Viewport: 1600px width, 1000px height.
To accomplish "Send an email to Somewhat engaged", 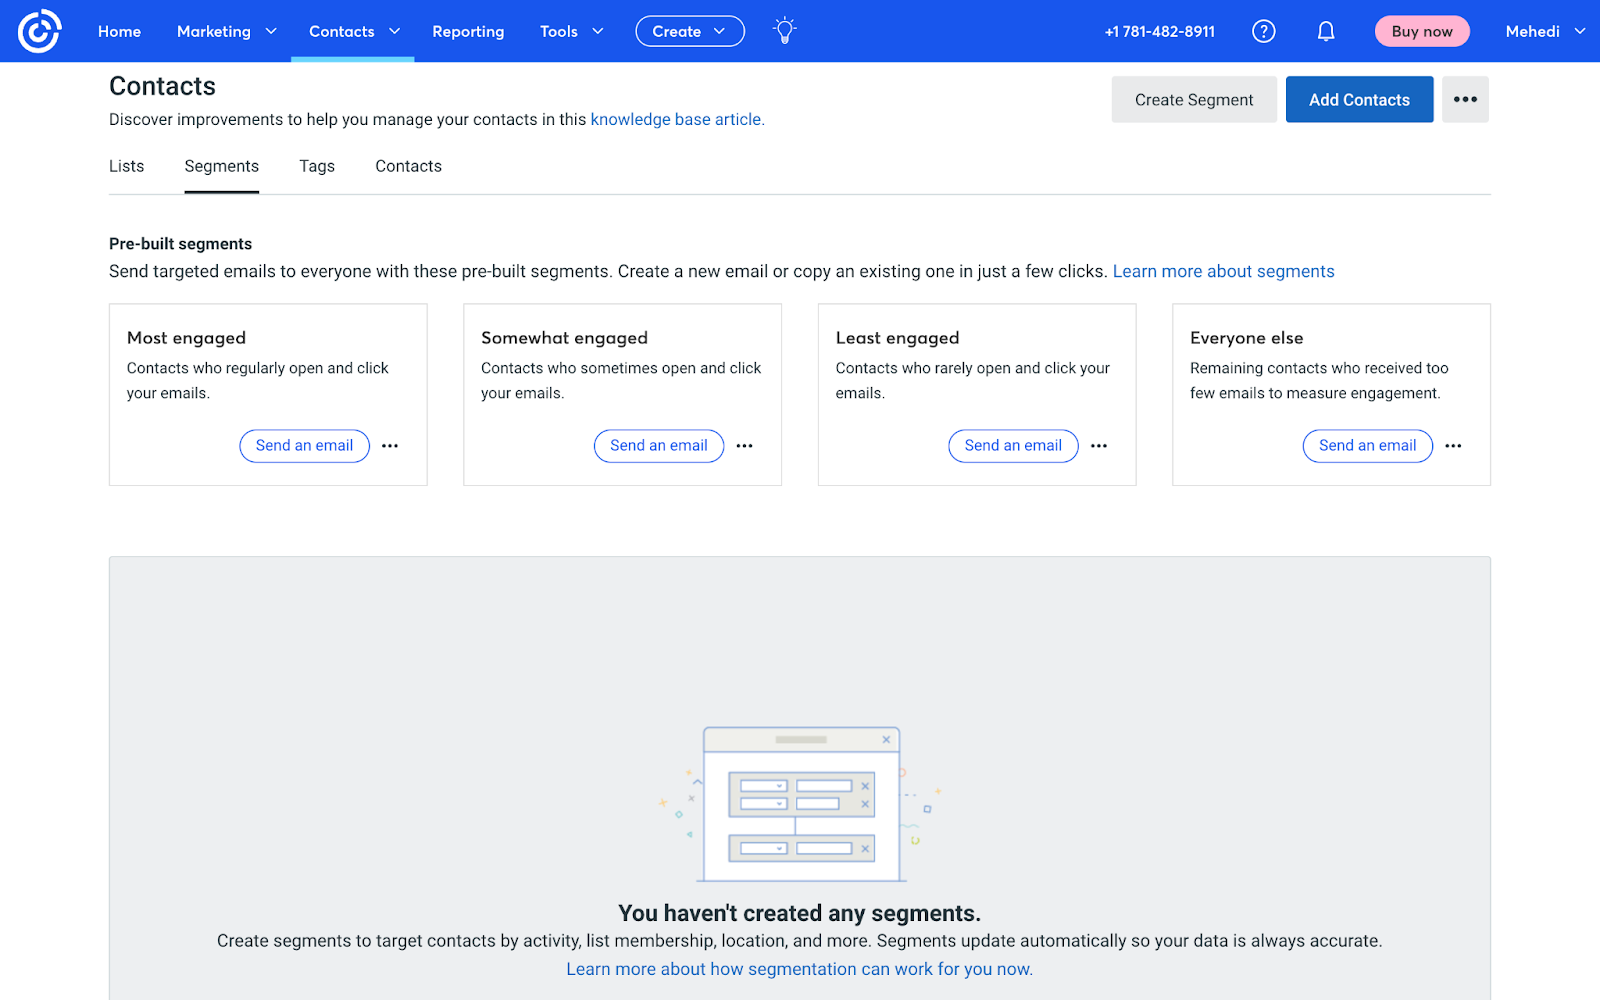I will coord(659,446).
